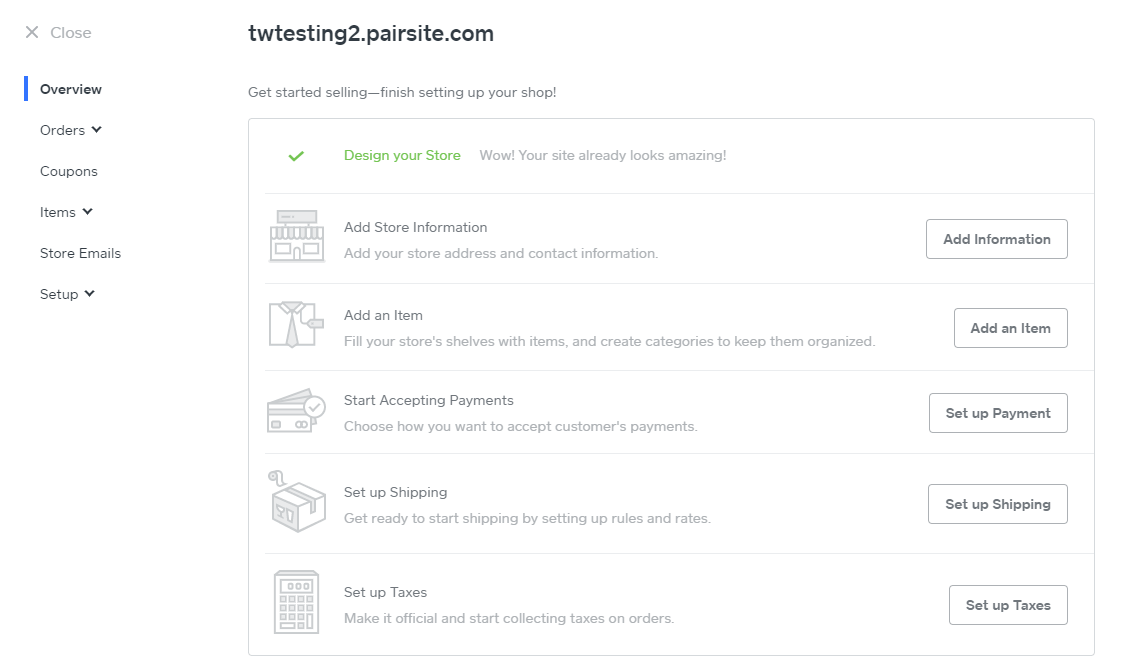The image size is (1123, 667).
Task: Click the shipping box icon
Action: [x=297, y=502]
